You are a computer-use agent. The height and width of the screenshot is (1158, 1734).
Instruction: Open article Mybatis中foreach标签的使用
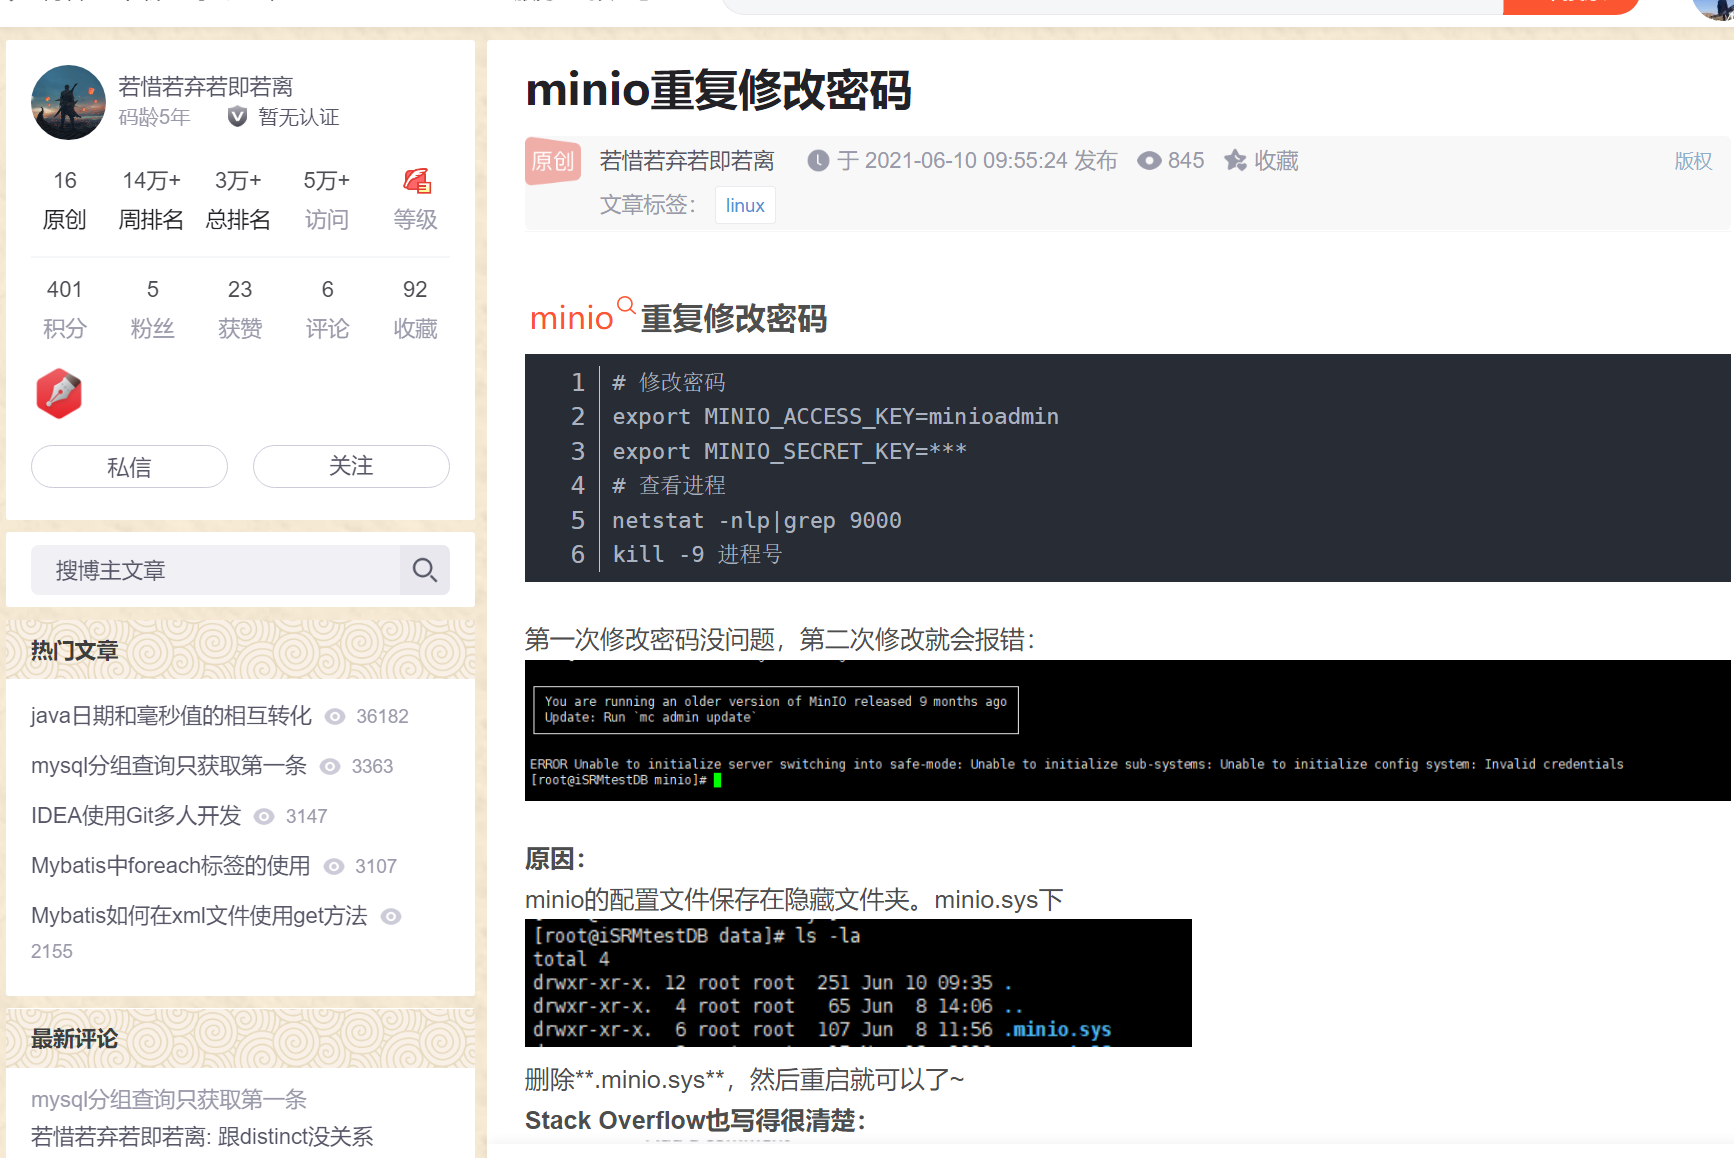(x=170, y=865)
